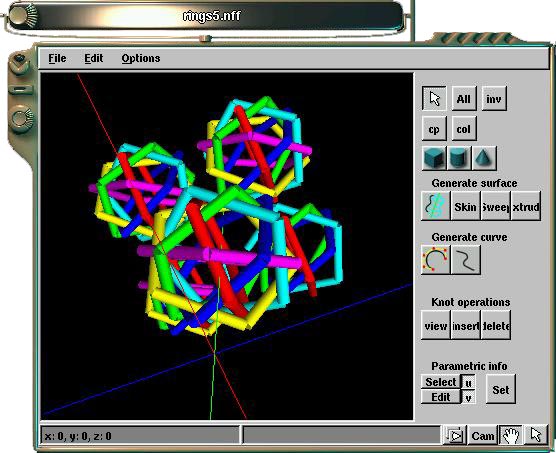Open the col color button

[x=464, y=129]
